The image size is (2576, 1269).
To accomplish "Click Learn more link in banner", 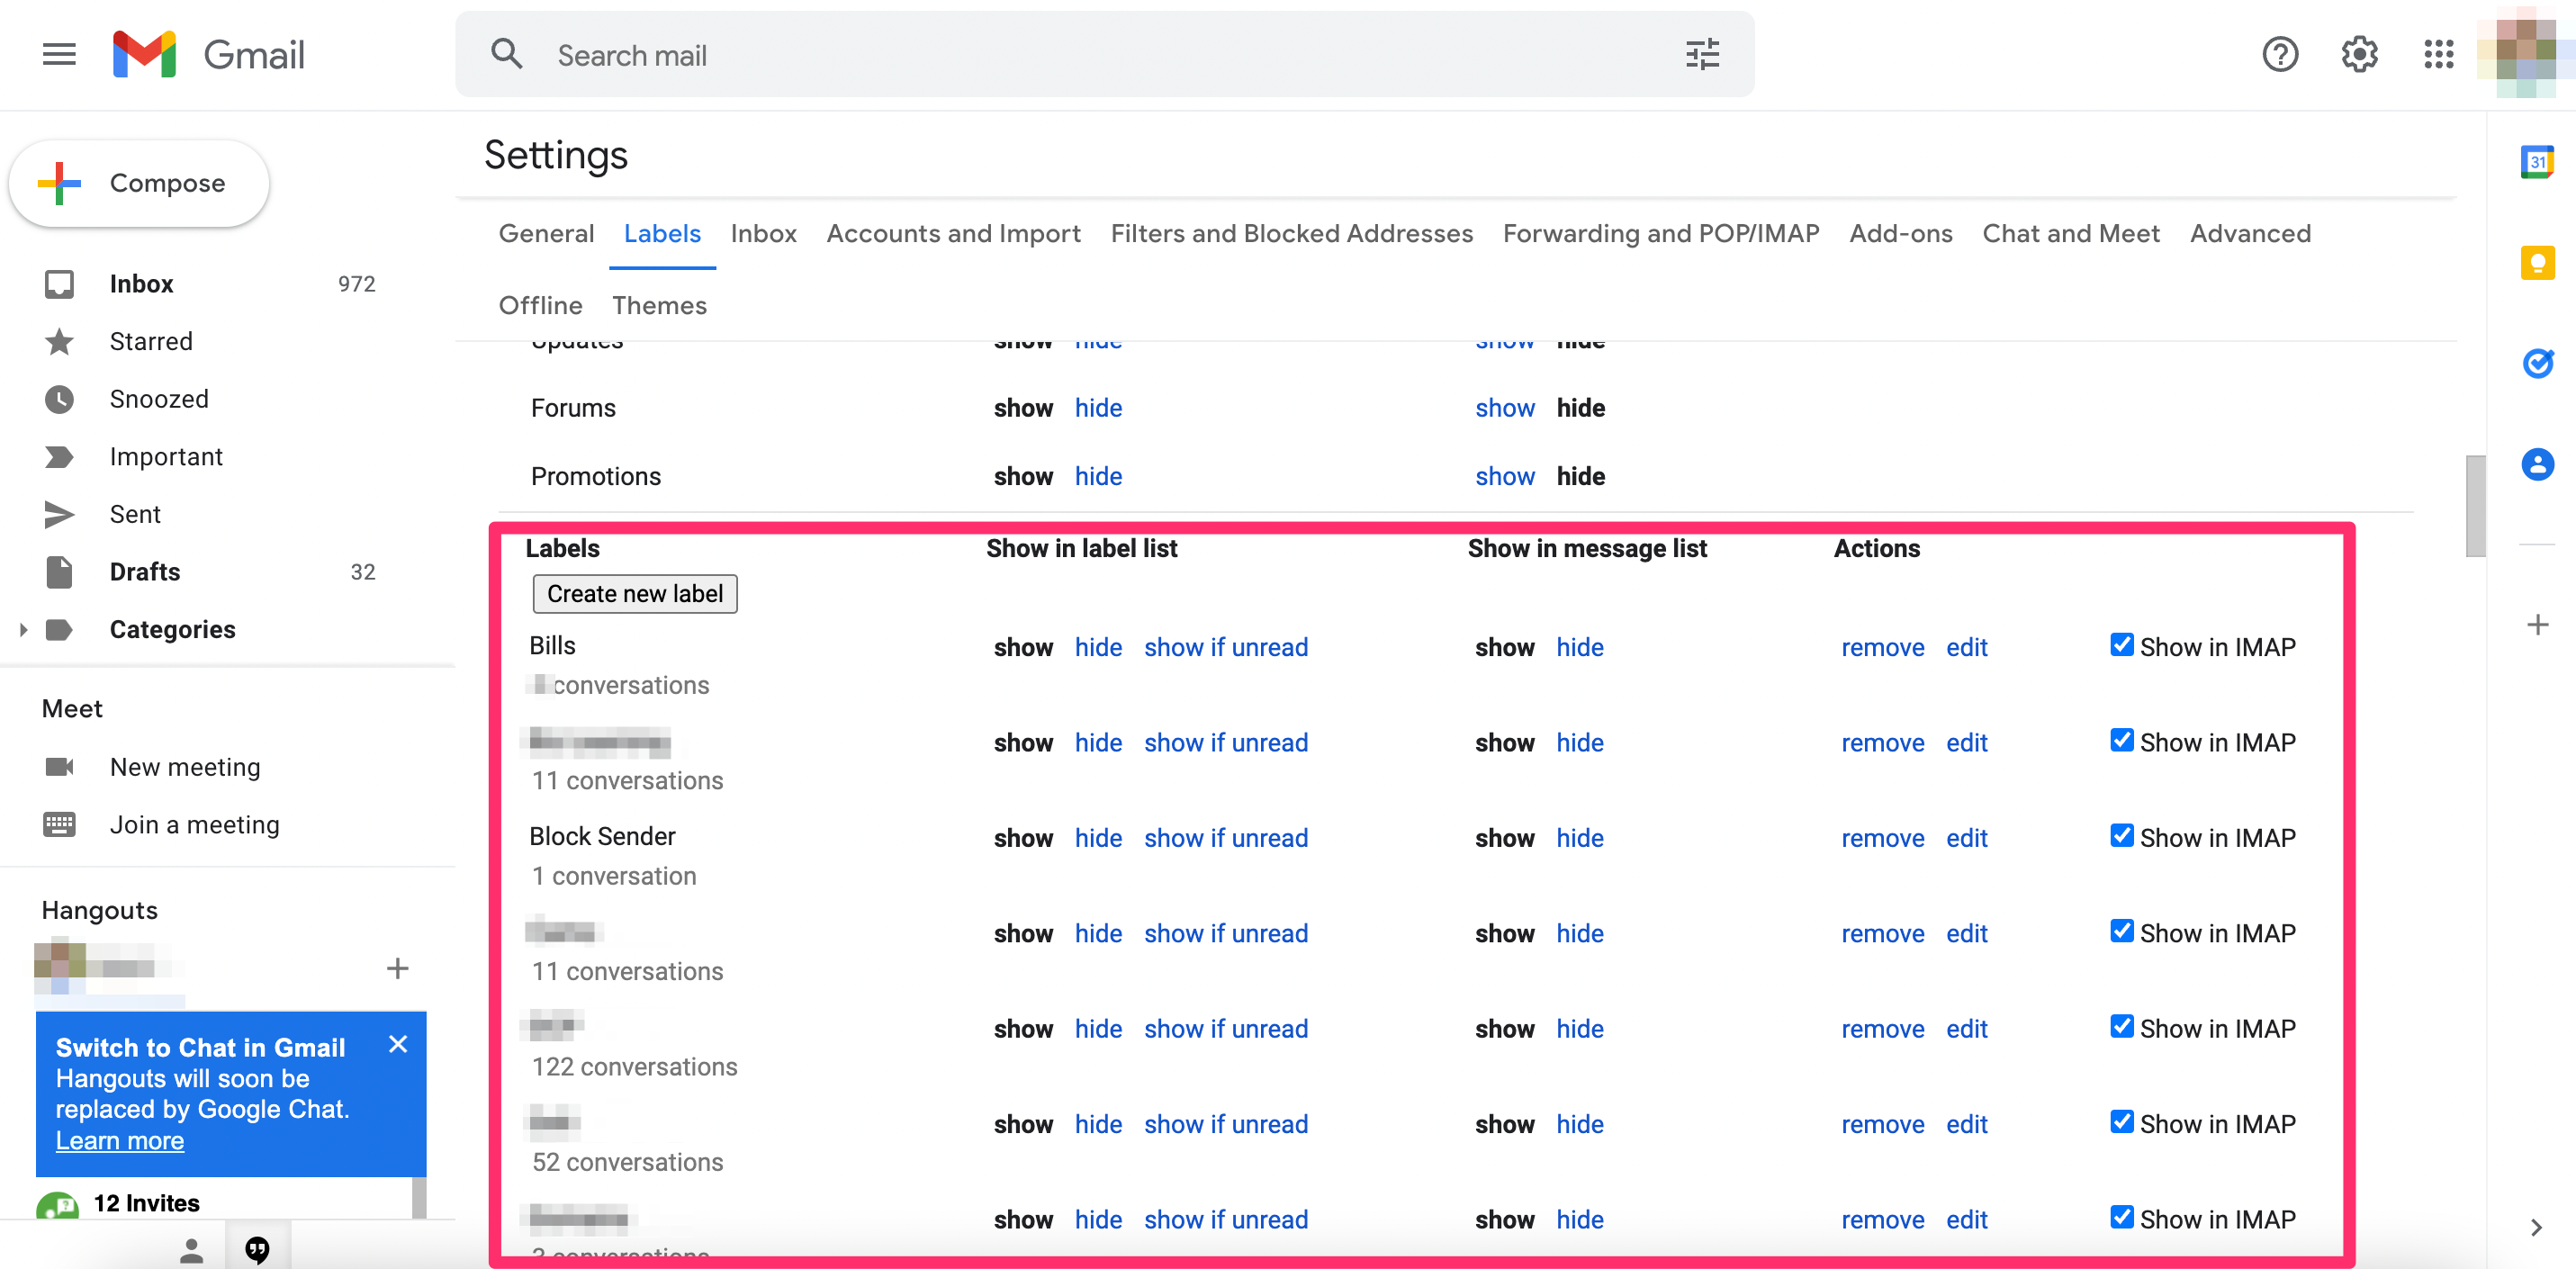I will 120,1141.
